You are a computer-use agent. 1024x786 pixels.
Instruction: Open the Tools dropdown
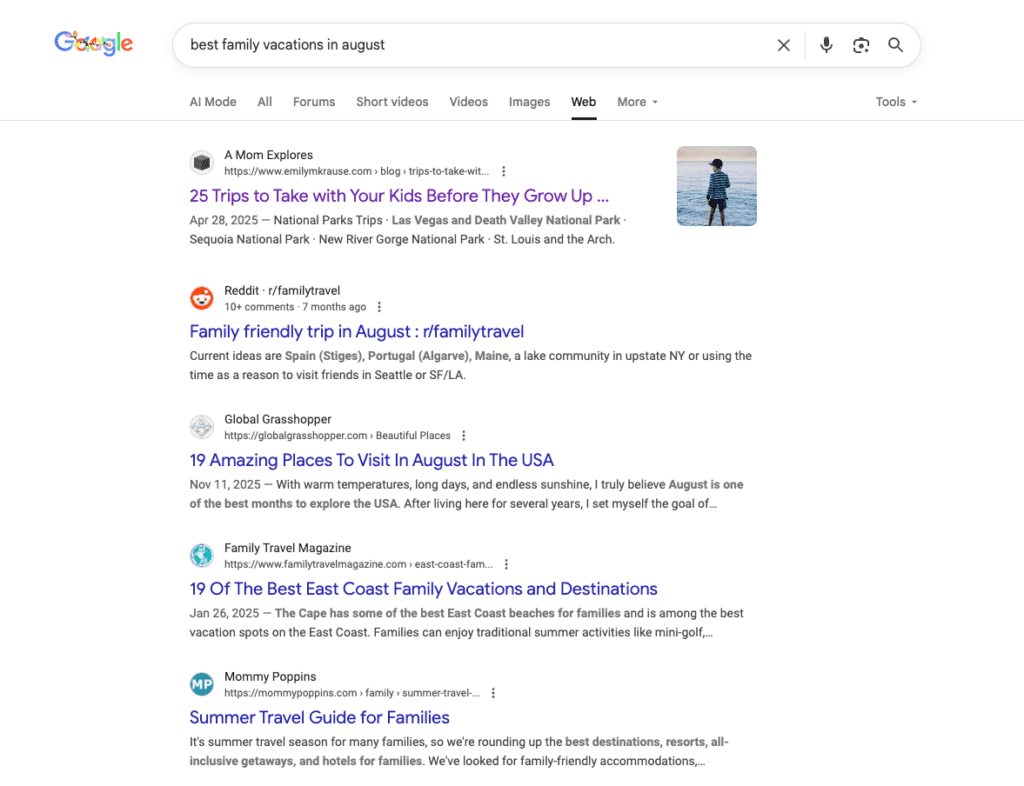click(x=896, y=102)
